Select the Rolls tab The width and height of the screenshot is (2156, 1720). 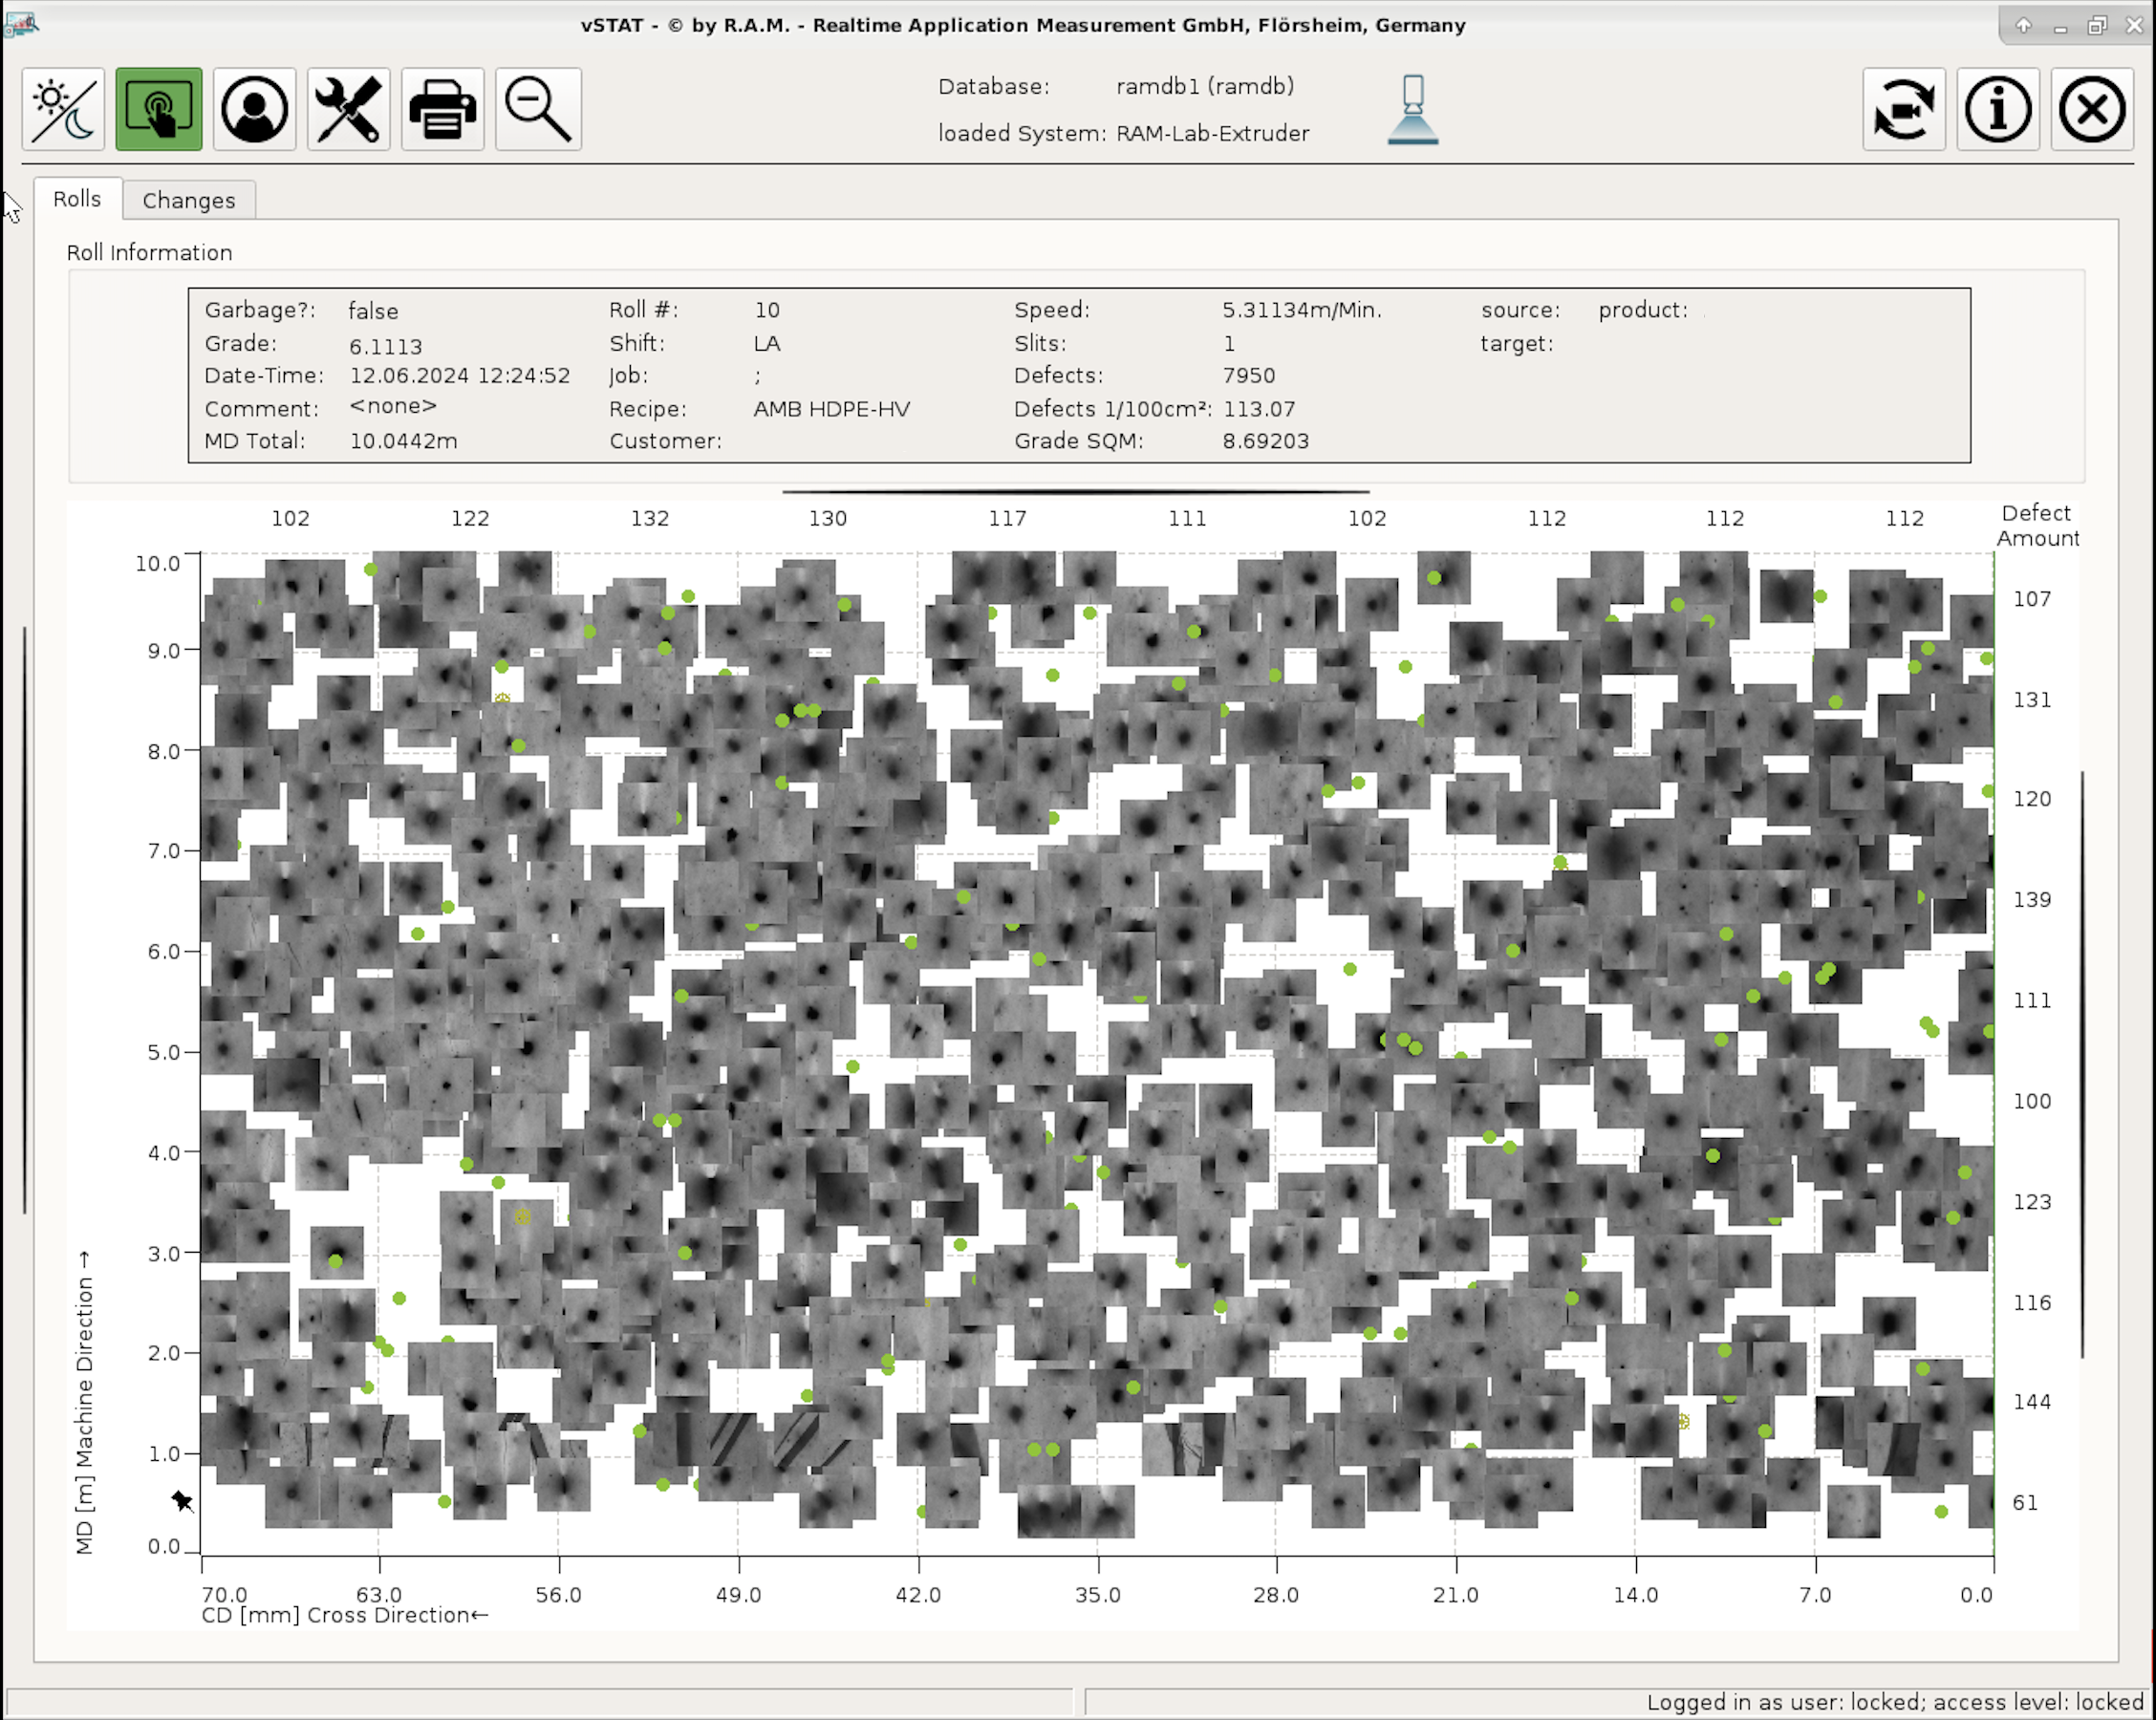pos(77,199)
